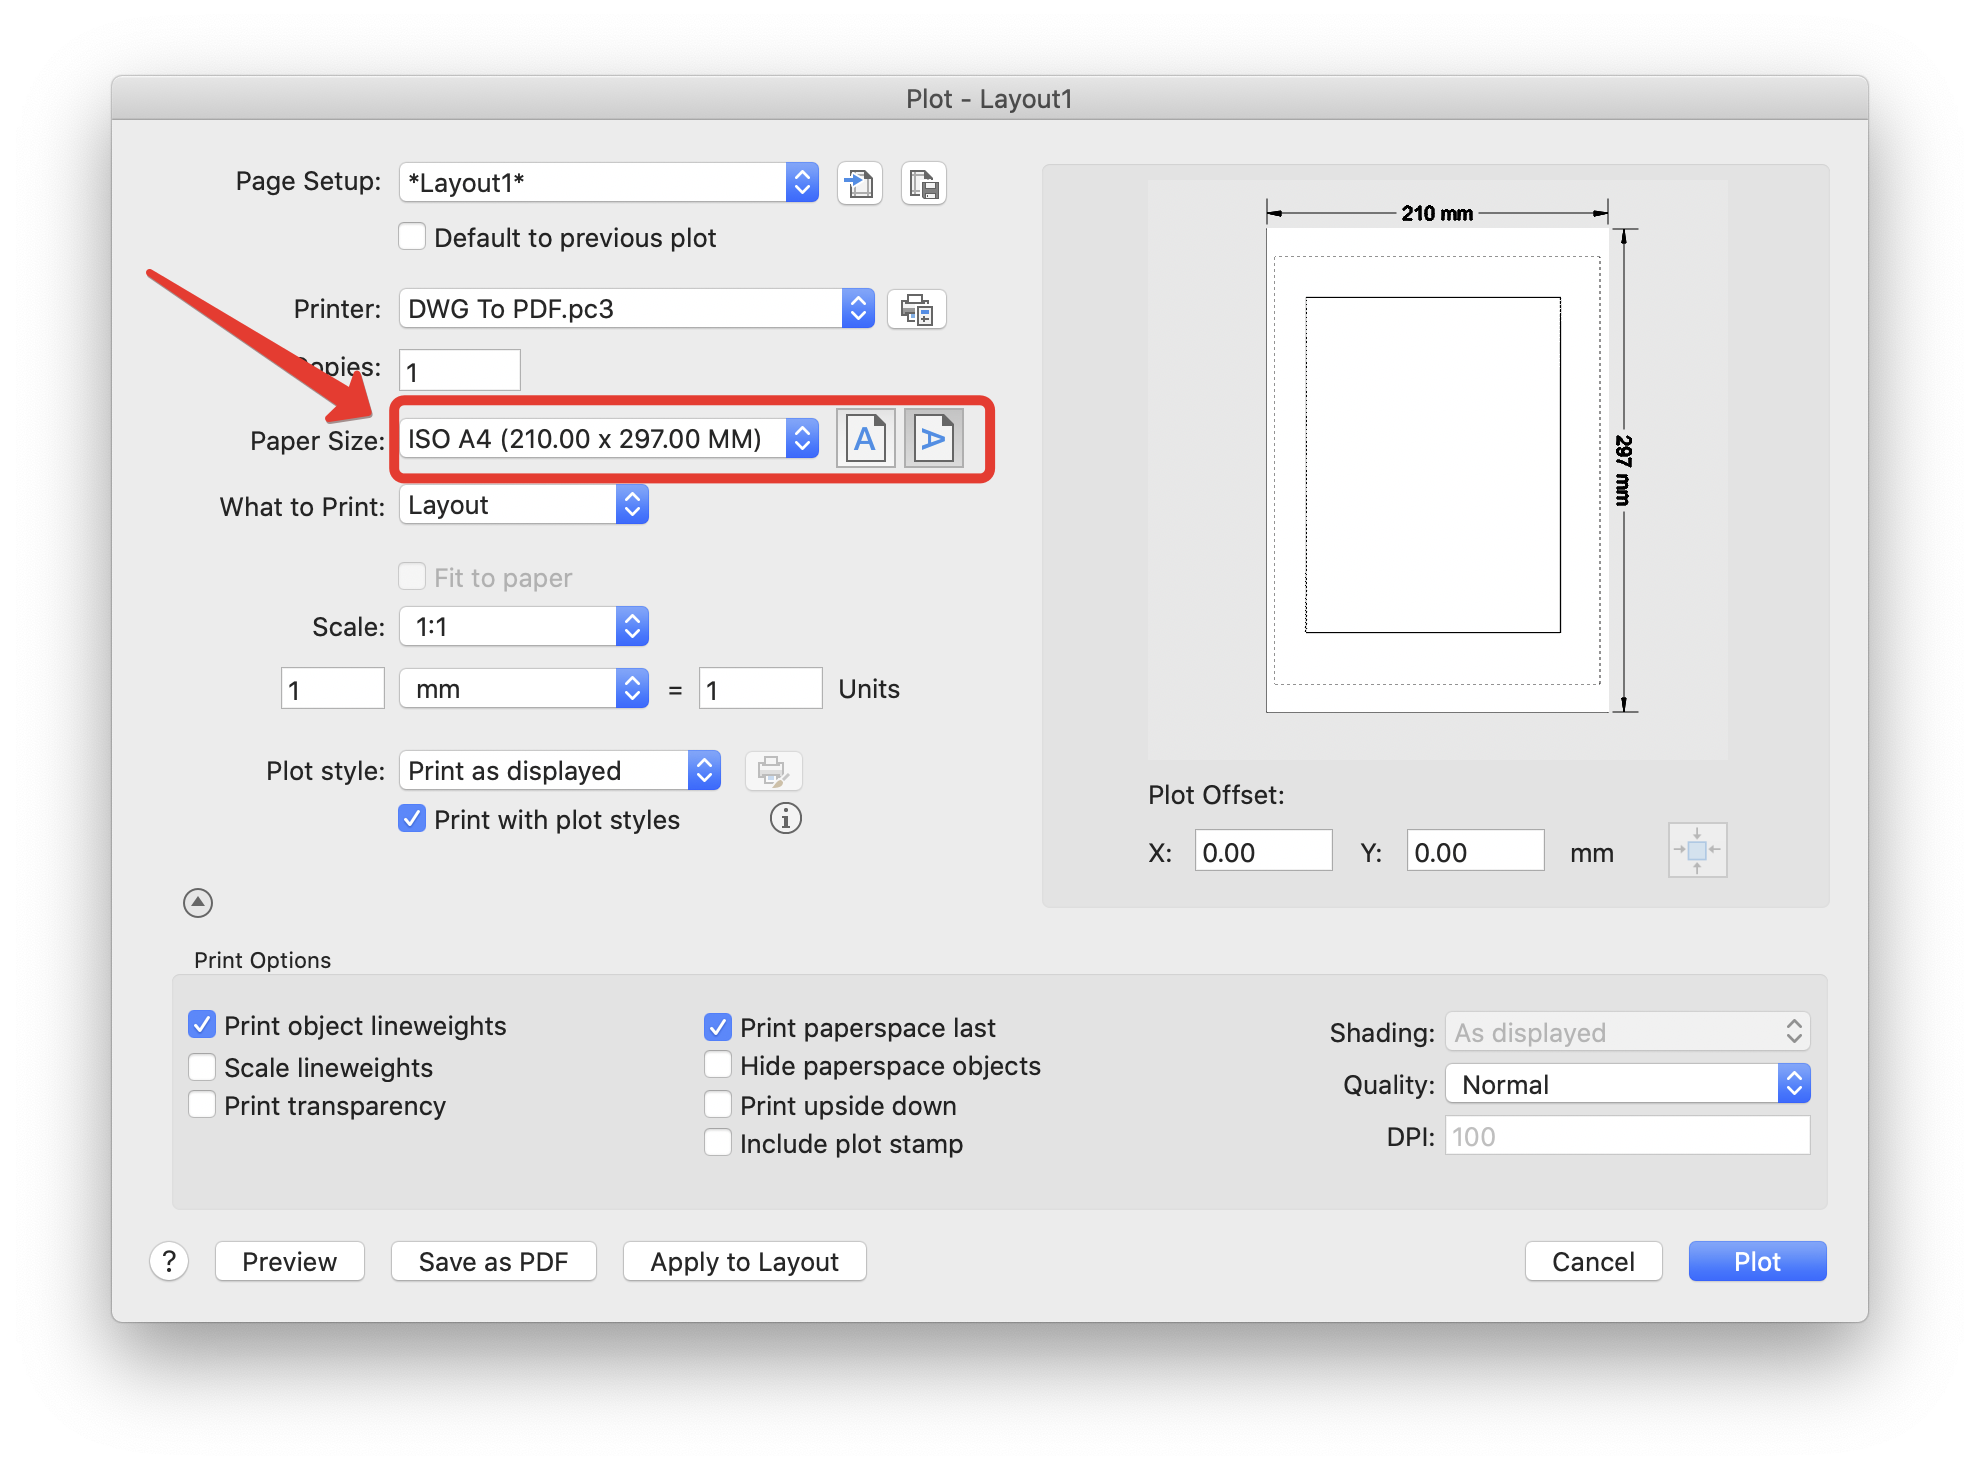Select landscape paper orientation icon
This screenshot has height=1470, width=1980.
tap(933, 439)
